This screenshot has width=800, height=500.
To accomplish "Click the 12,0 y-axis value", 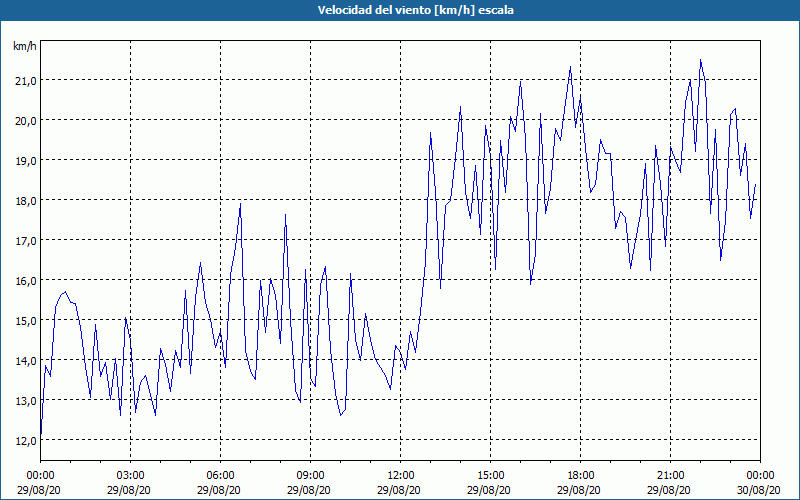I will tap(25, 440).
